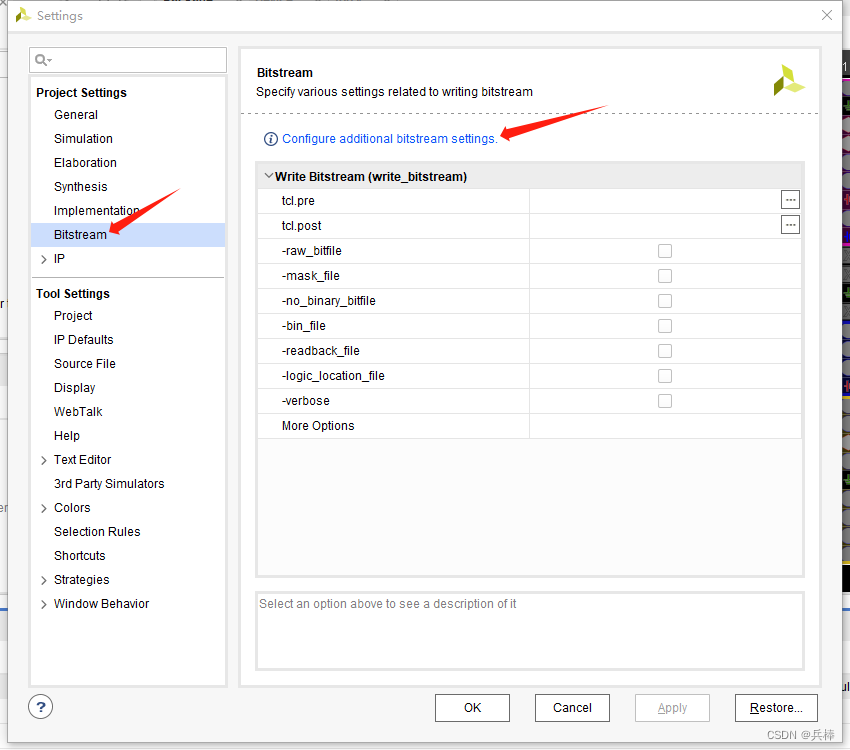This screenshot has height=750, width=850.
Task: Open WebTalk settings
Action: [78, 412]
